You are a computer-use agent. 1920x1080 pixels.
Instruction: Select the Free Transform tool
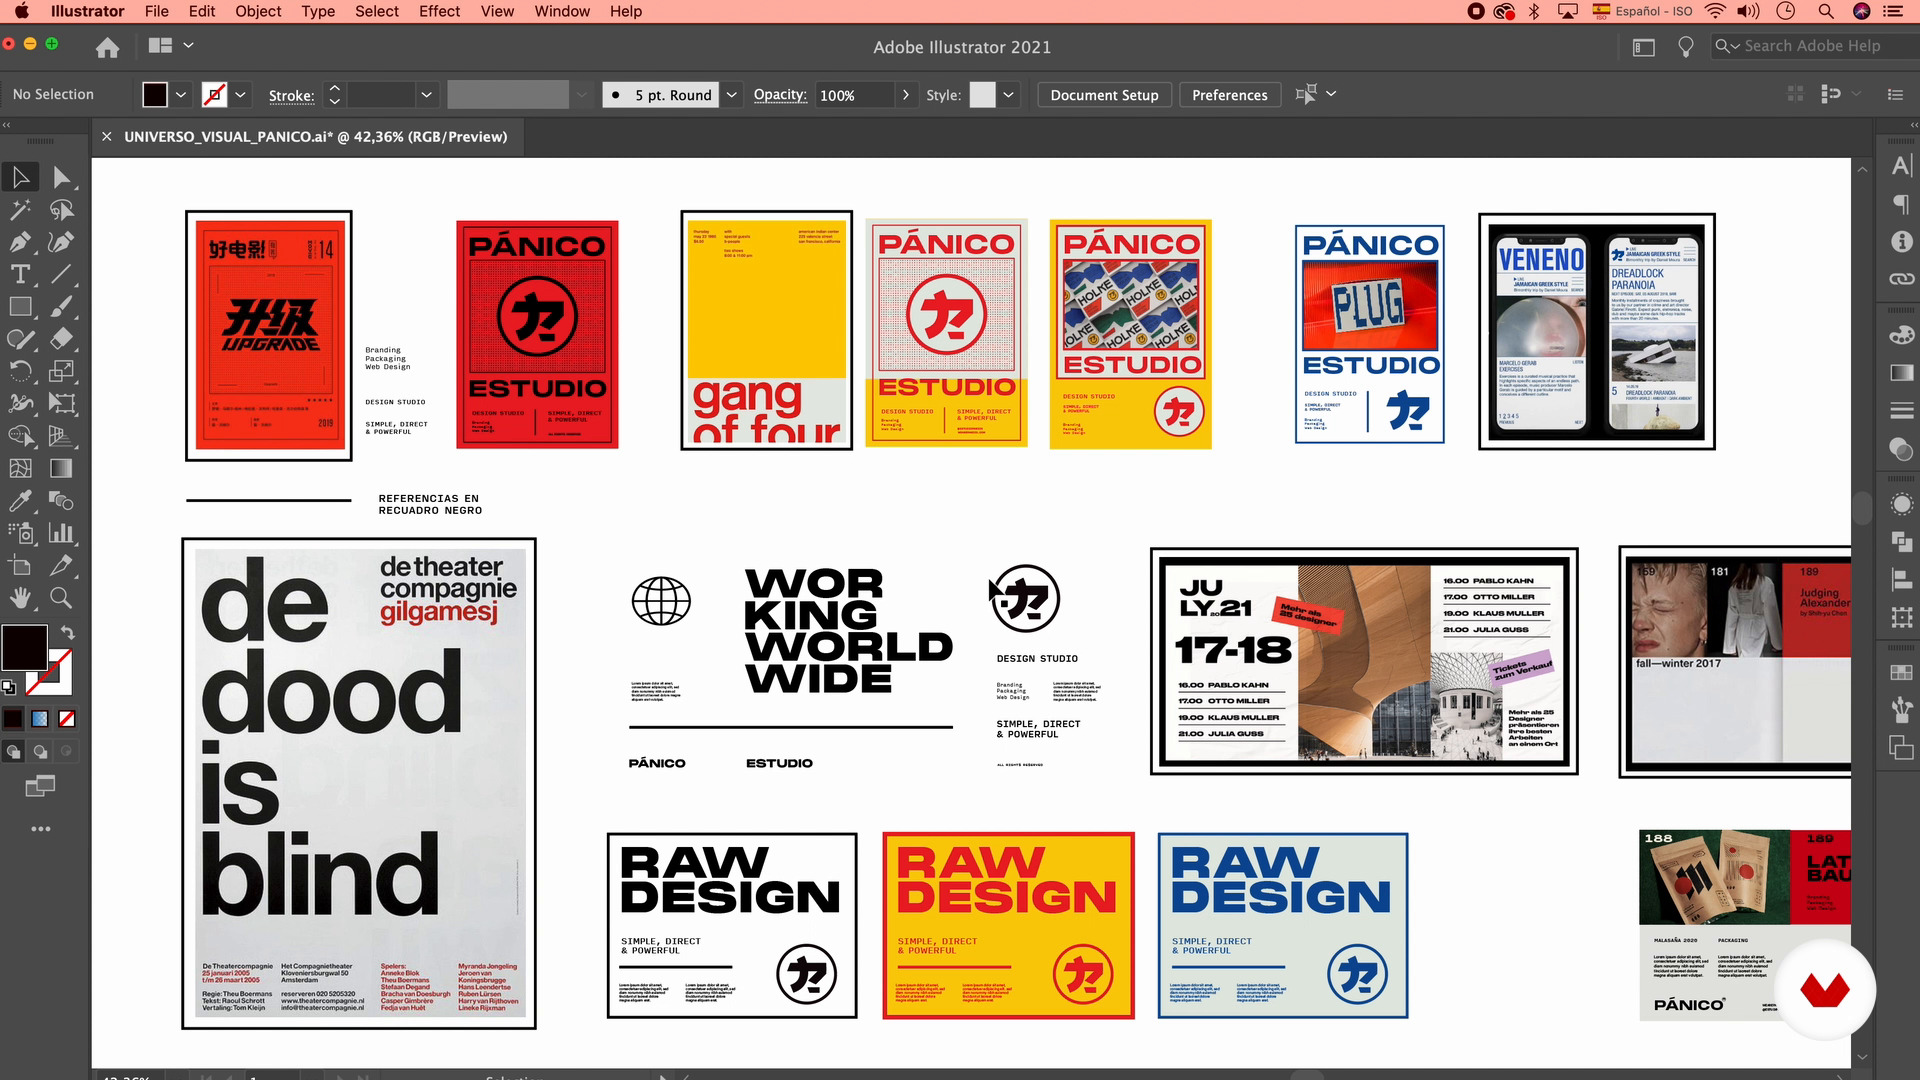point(61,404)
